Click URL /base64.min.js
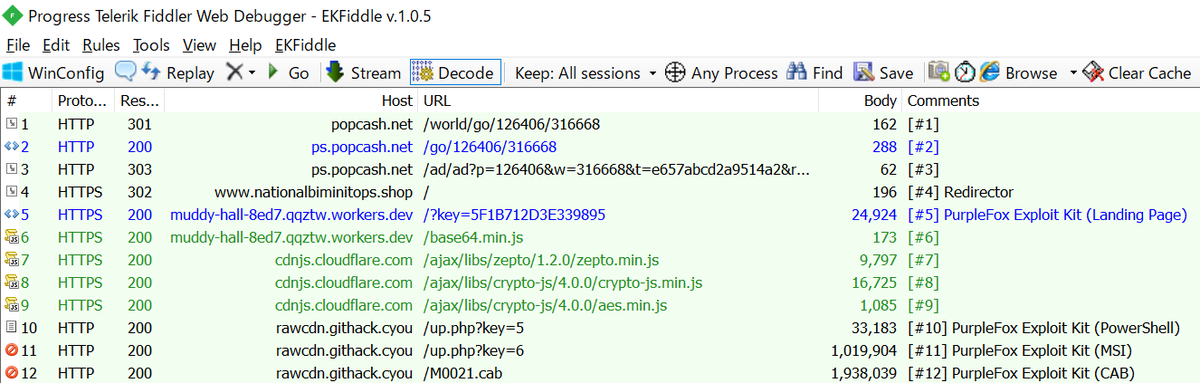This screenshot has width=1200, height=383. point(472,237)
